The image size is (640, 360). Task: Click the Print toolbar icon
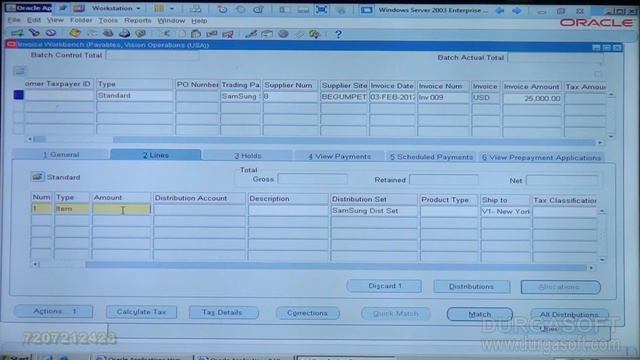[124, 33]
